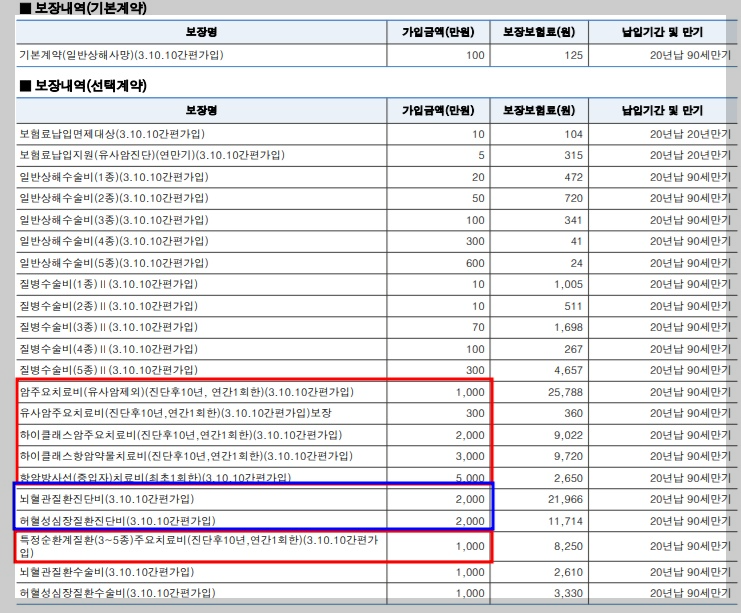Click premium value 2,650

click(569, 478)
